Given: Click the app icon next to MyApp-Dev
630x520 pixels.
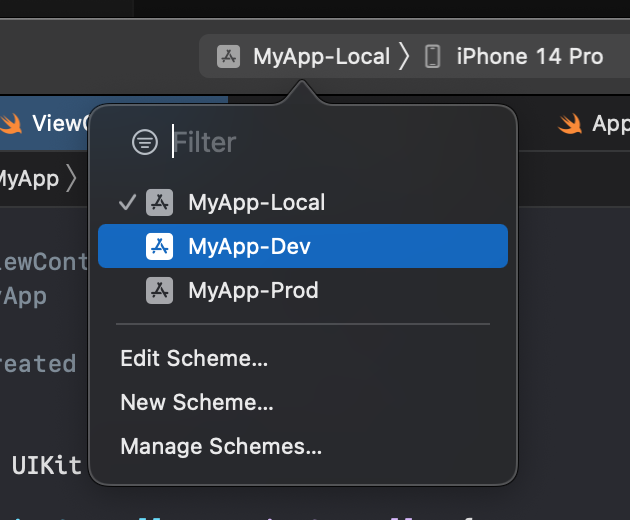Looking at the screenshot, I should pyautogui.click(x=160, y=246).
